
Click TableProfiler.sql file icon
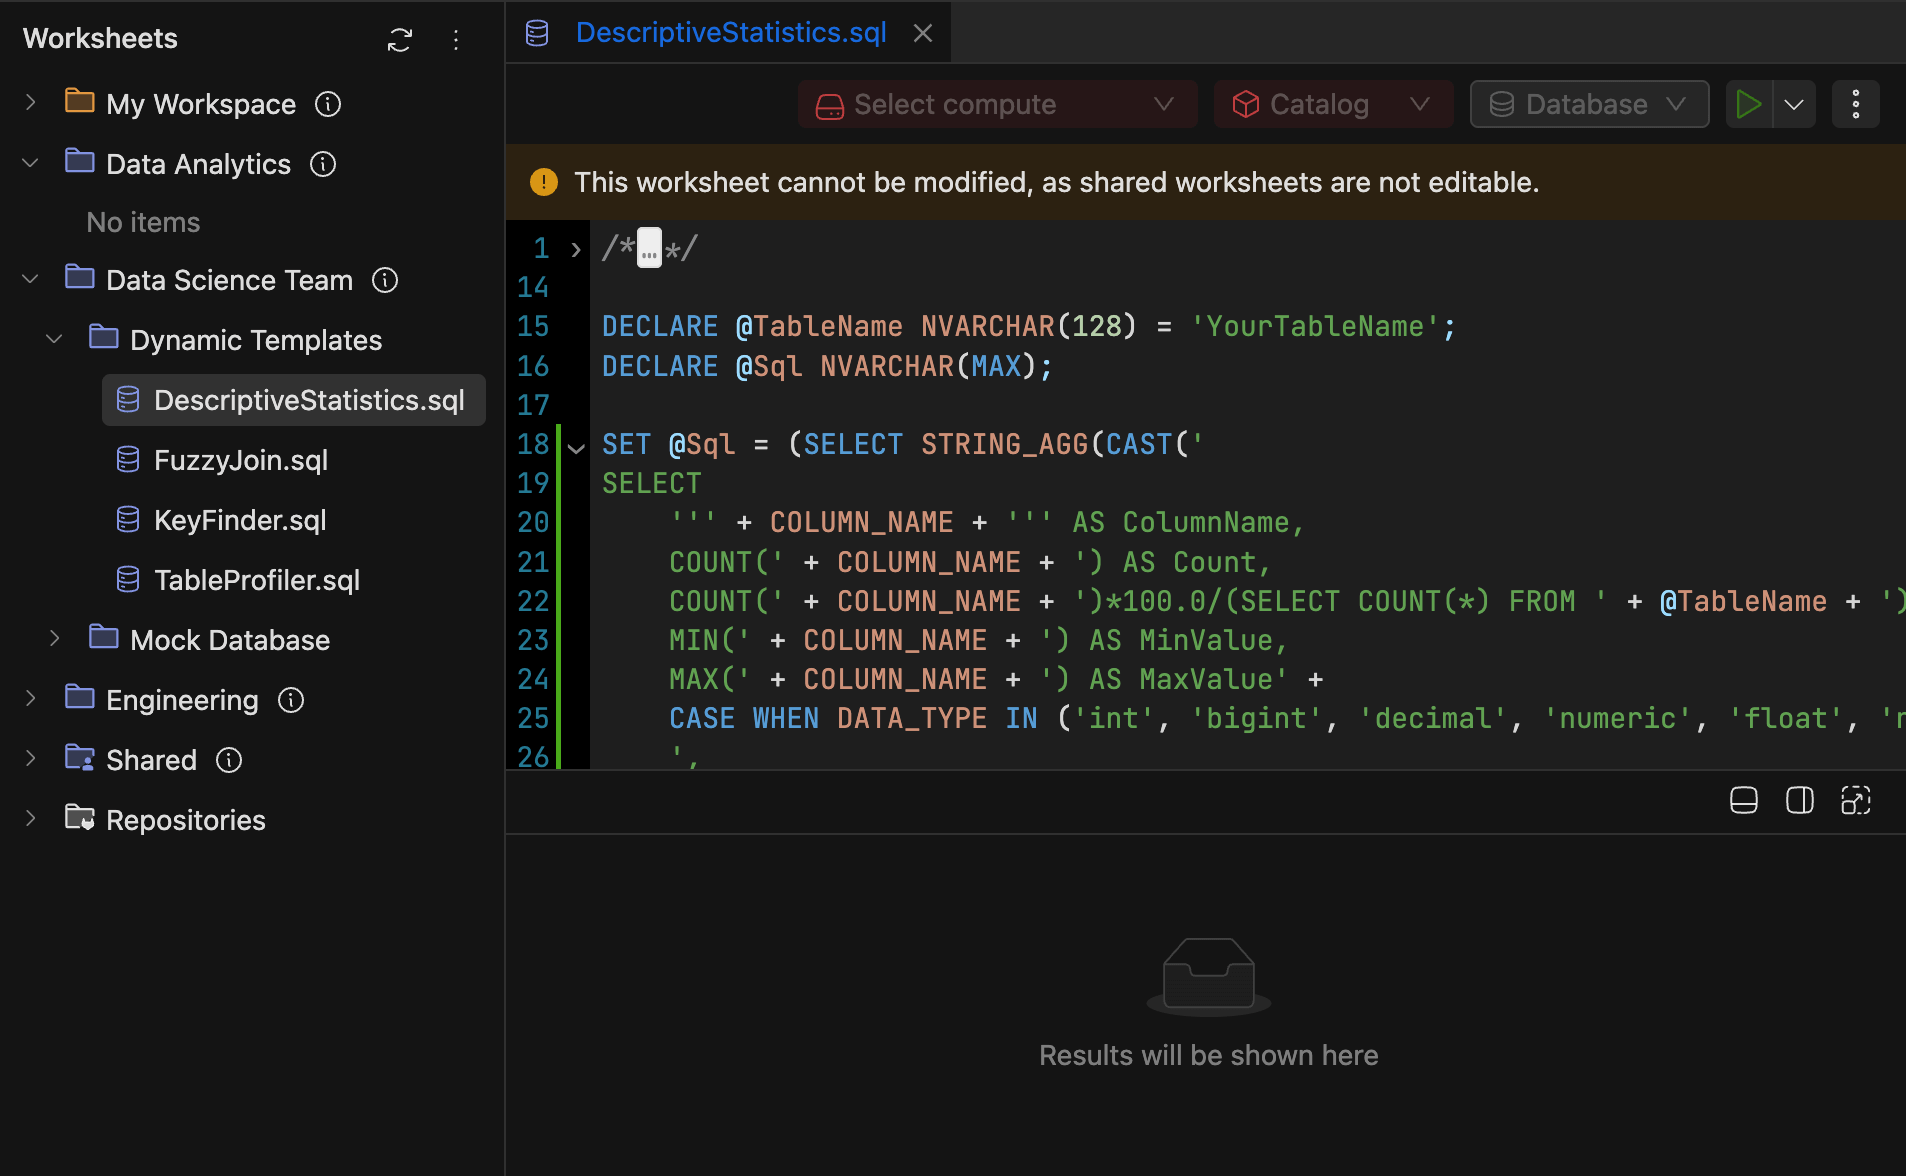click(x=128, y=580)
